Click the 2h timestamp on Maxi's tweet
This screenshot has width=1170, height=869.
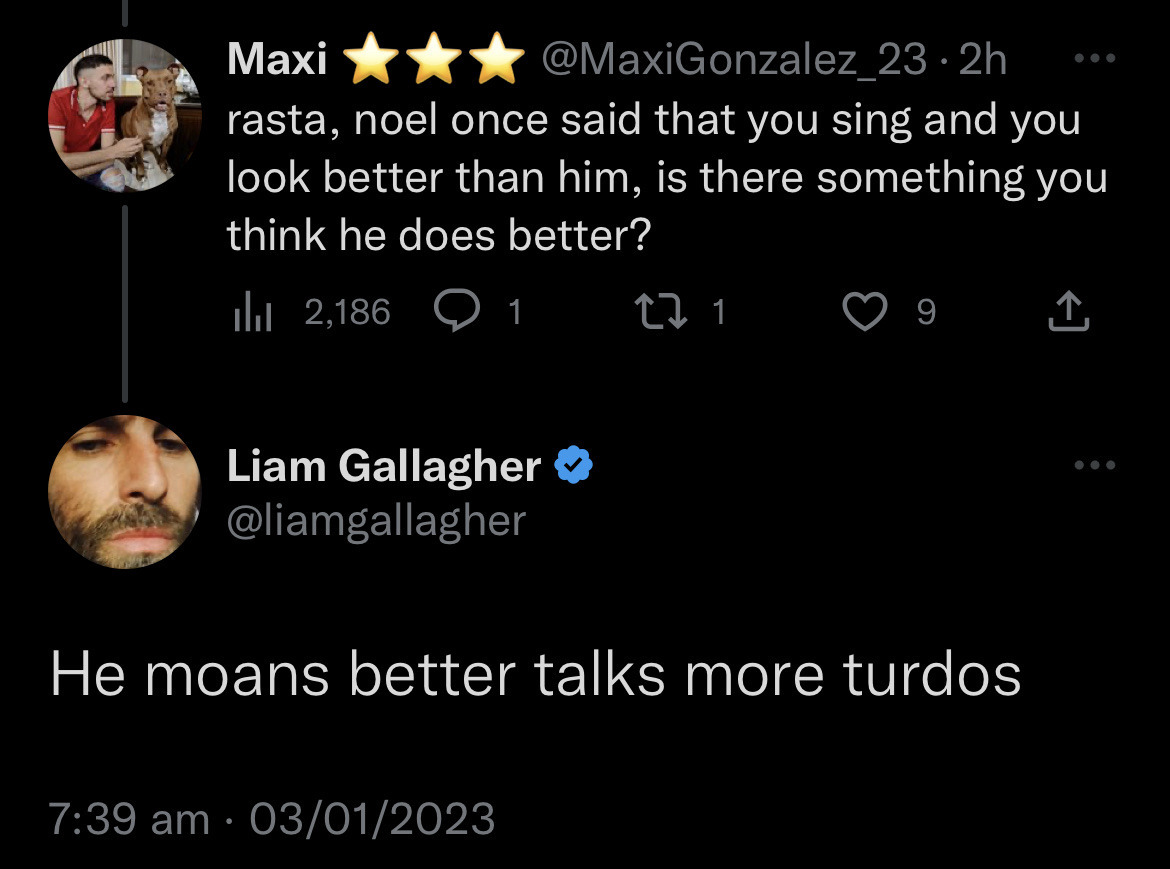tap(982, 59)
